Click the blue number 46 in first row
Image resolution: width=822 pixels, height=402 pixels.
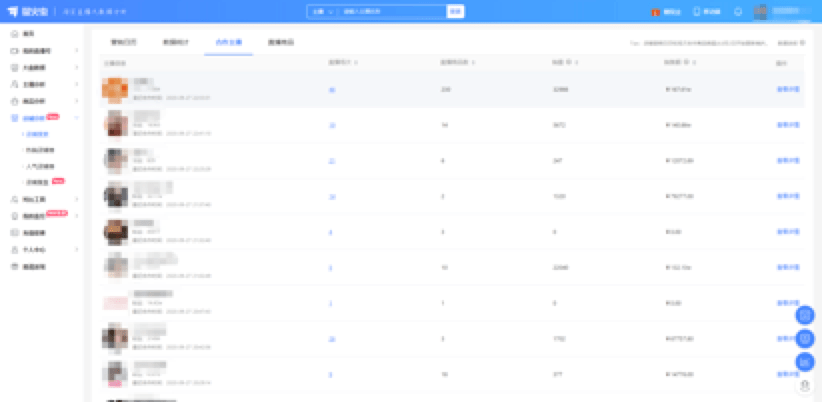point(332,90)
